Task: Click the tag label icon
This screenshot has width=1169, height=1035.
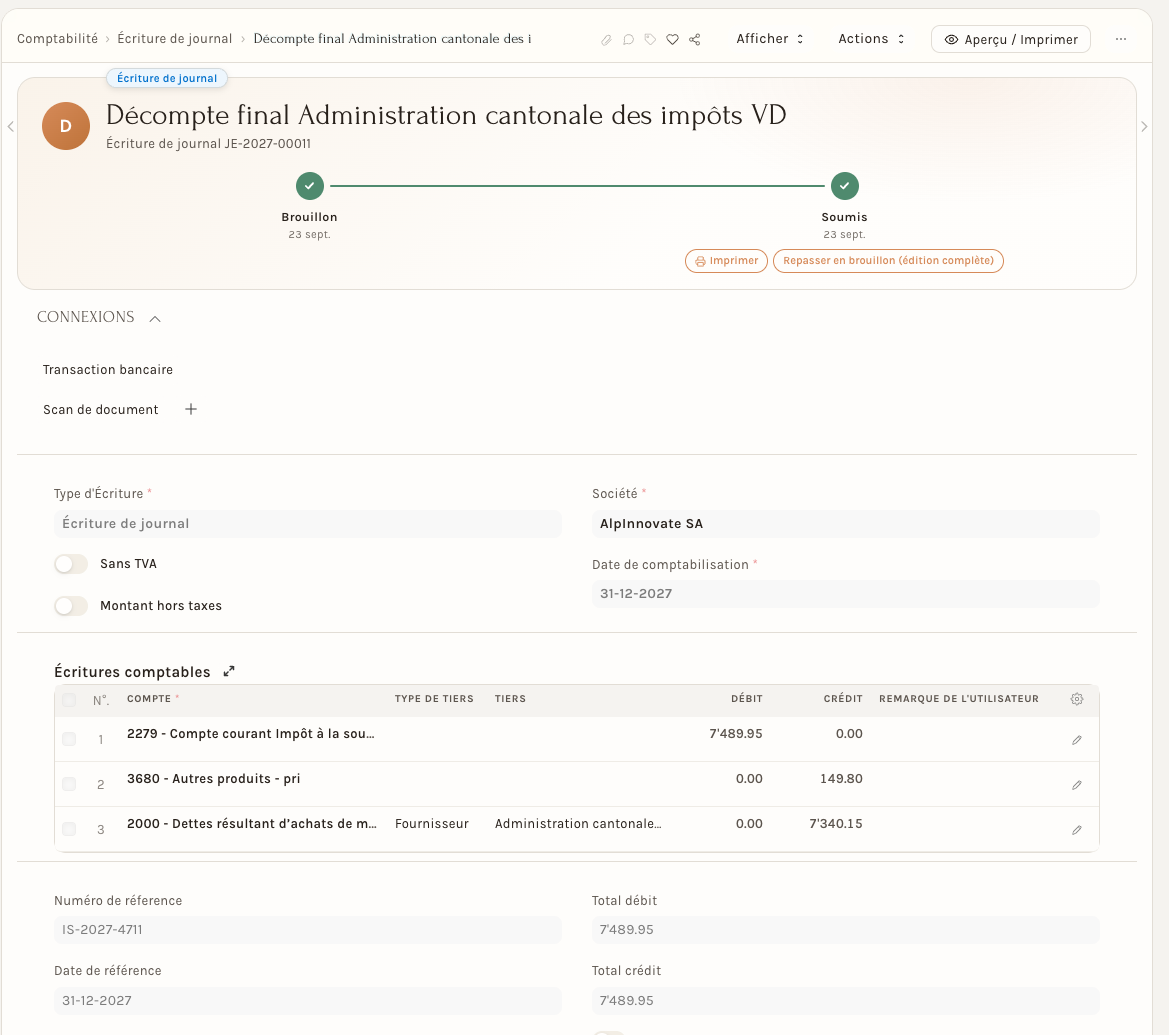Action: click(x=650, y=40)
